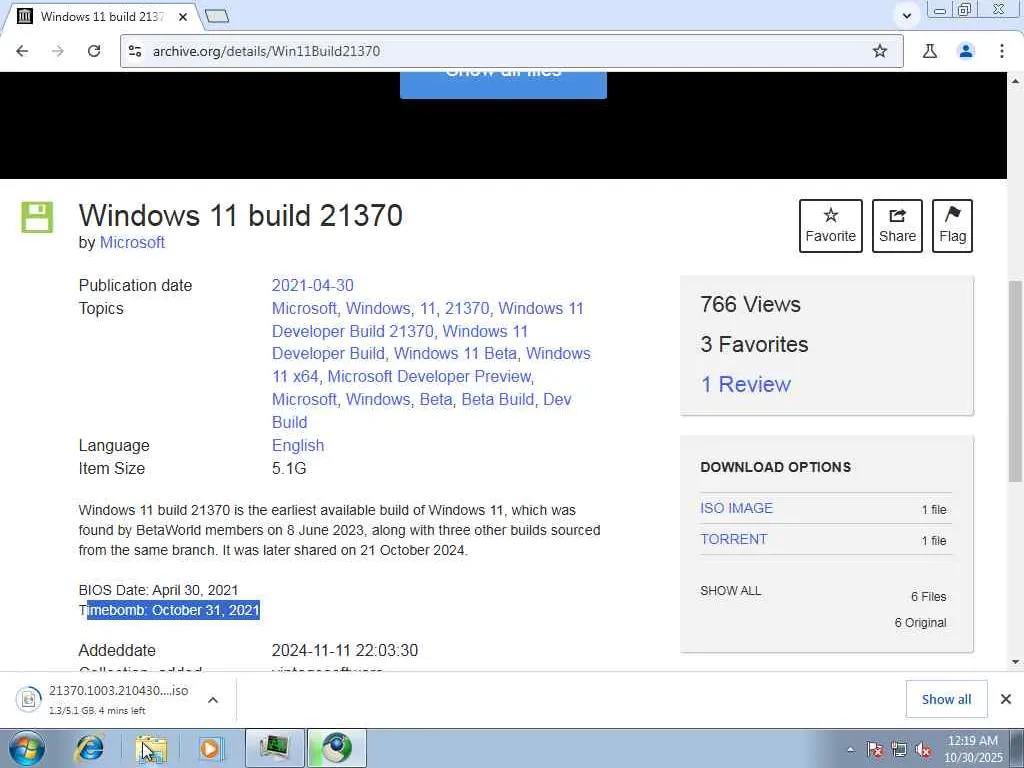Open the Beta Build topic link
Image resolution: width=1024 pixels, height=768 pixels.
pyautogui.click(x=498, y=400)
